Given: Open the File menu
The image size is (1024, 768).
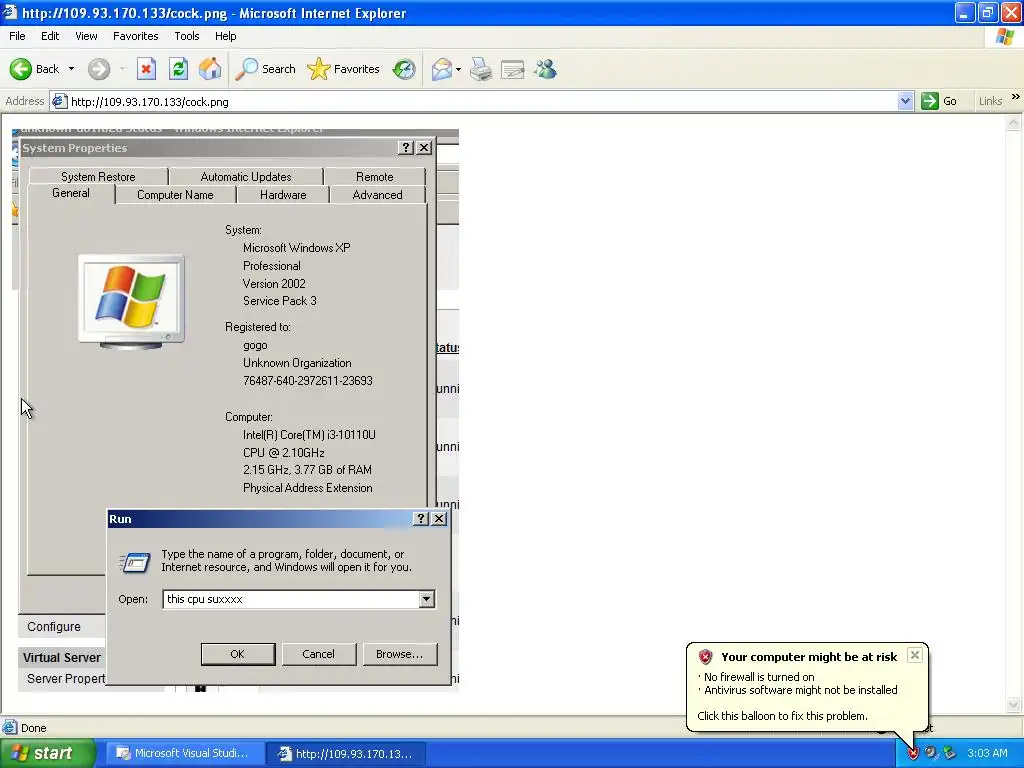Looking at the screenshot, I should point(18,36).
